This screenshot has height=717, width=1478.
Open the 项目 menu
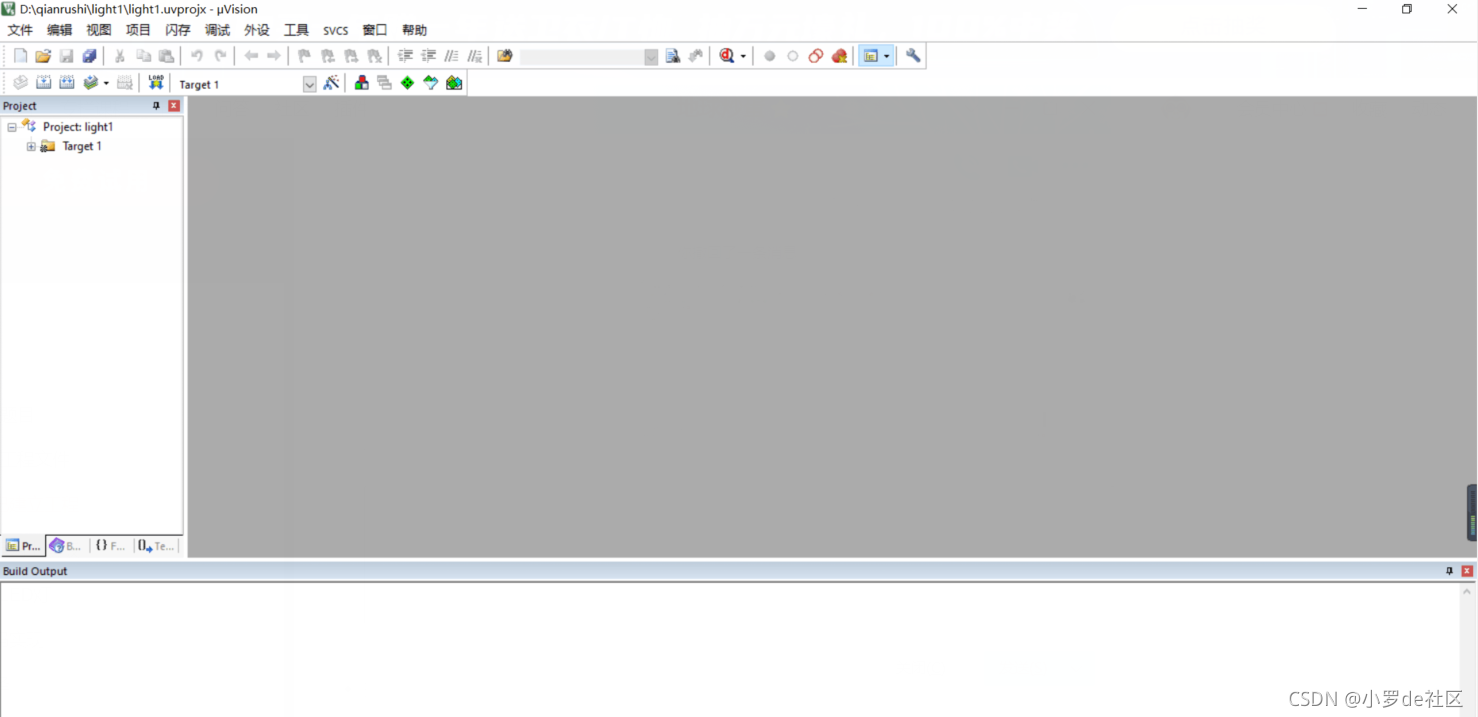pyautogui.click(x=139, y=30)
